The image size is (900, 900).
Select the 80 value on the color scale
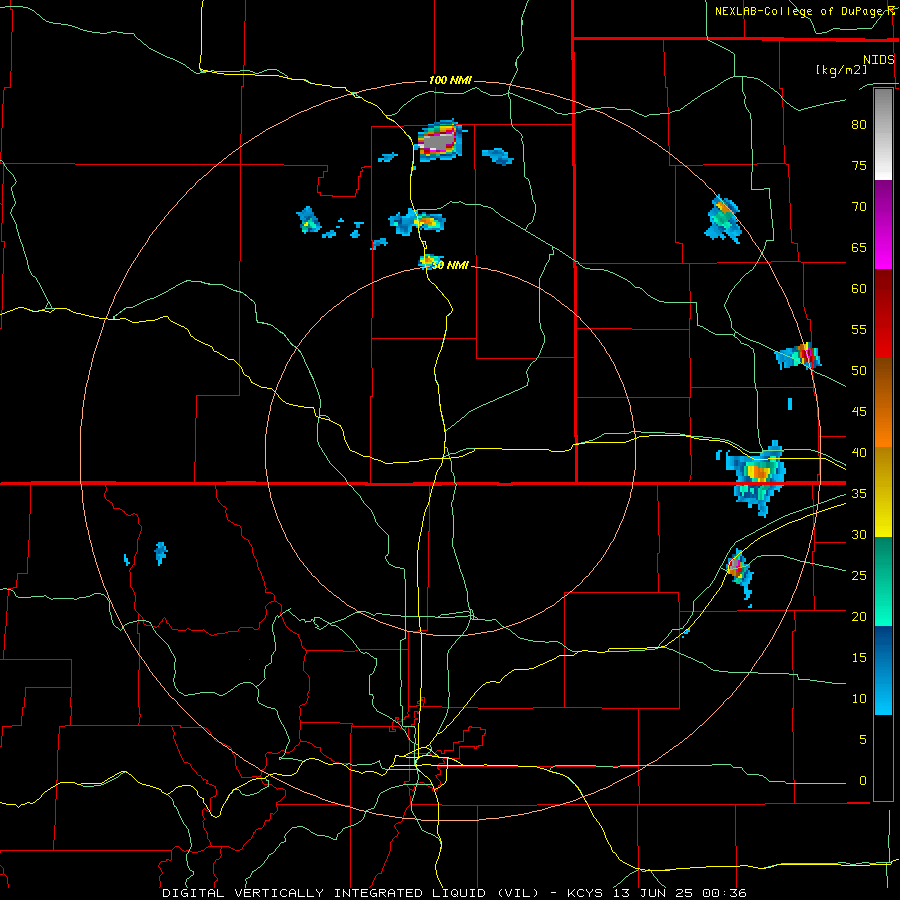[x=859, y=125]
